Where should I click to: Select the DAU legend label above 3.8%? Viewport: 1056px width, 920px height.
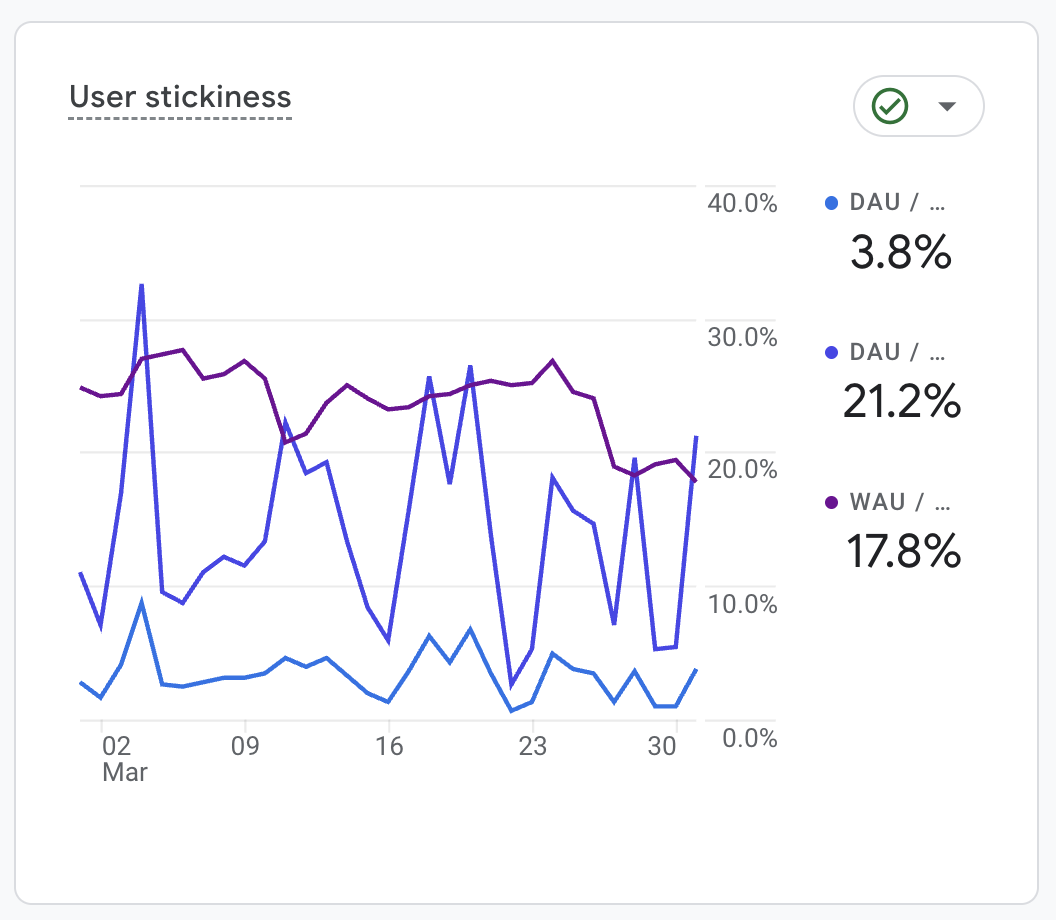[x=896, y=203]
